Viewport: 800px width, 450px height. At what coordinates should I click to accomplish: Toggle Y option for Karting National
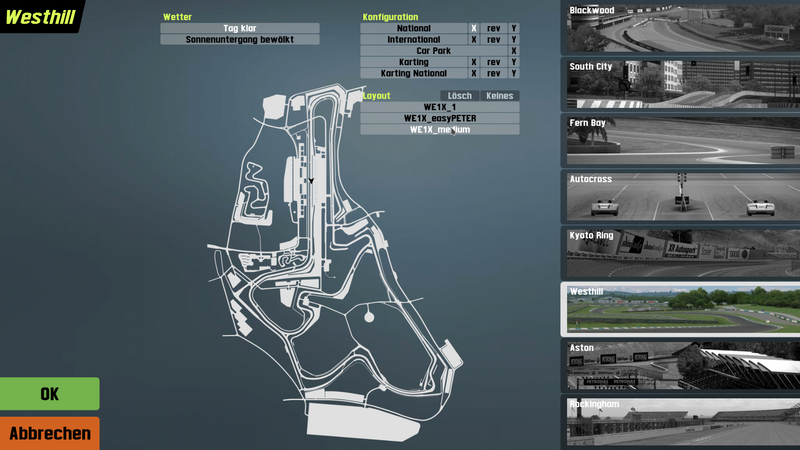coord(514,73)
